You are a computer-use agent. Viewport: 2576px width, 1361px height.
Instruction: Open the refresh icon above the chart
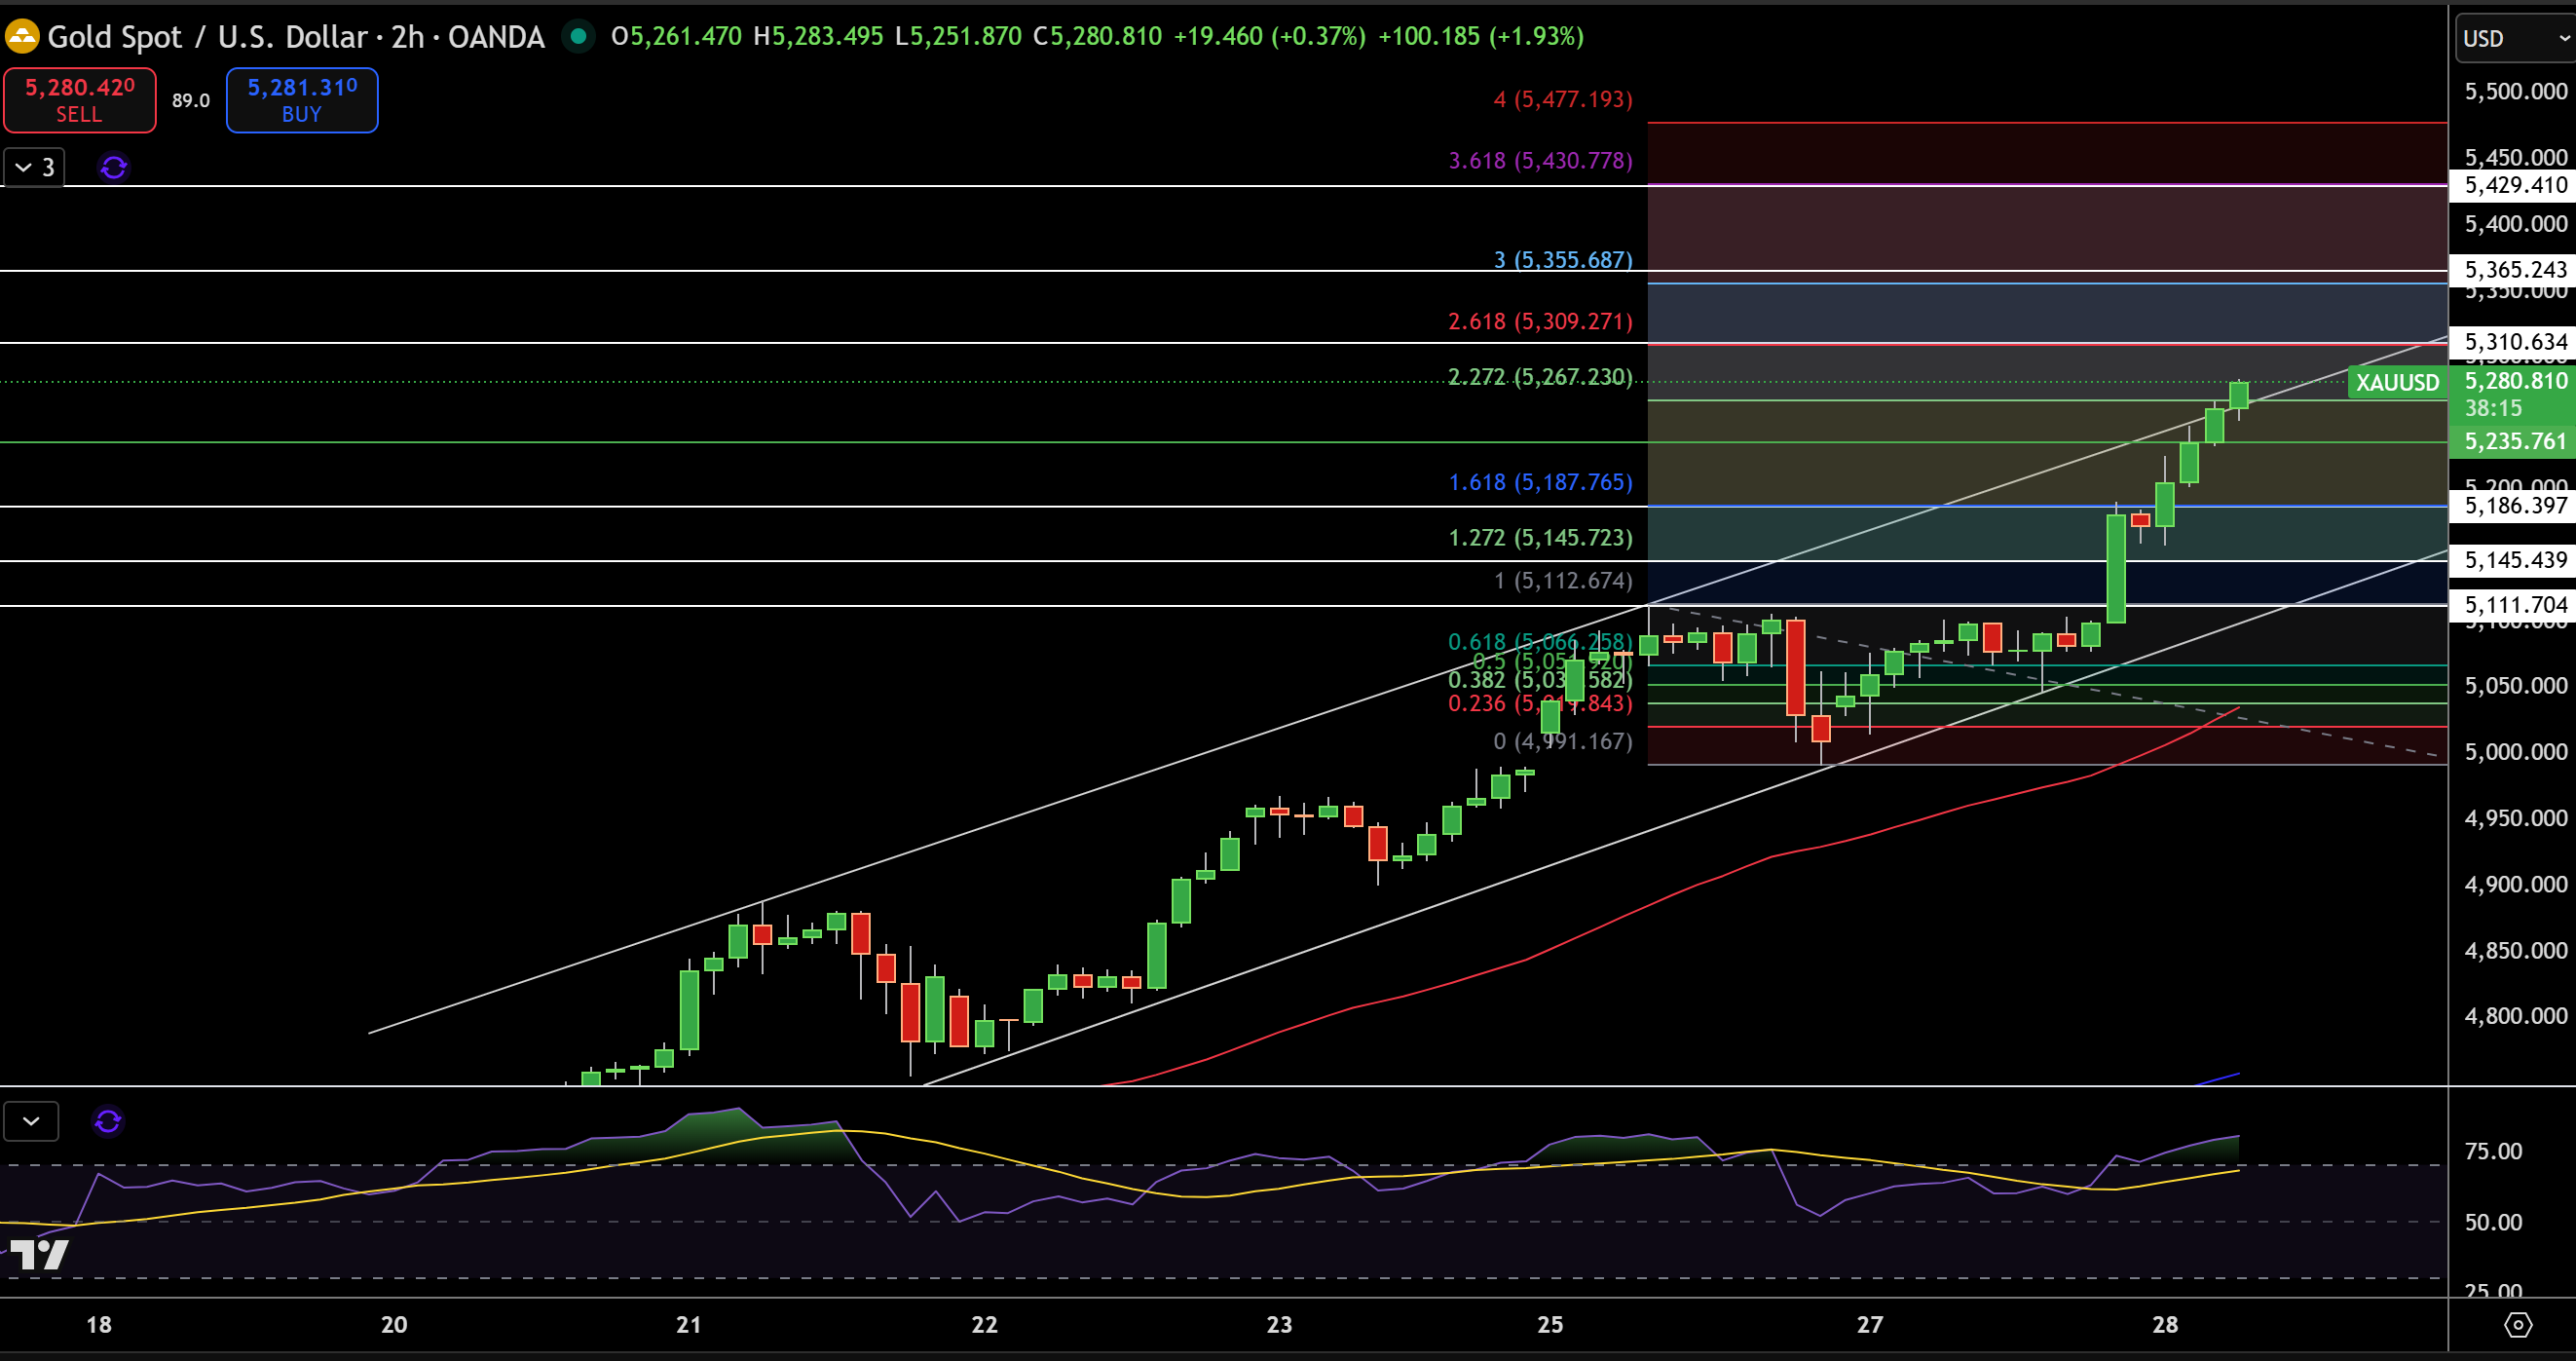(113, 167)
